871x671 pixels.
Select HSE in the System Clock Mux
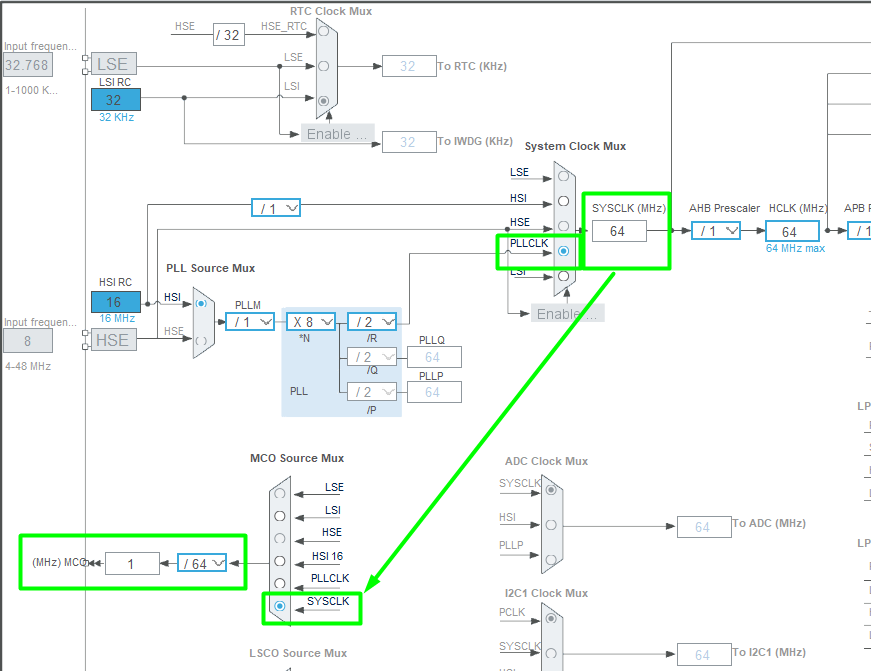[x=563, y=225]
